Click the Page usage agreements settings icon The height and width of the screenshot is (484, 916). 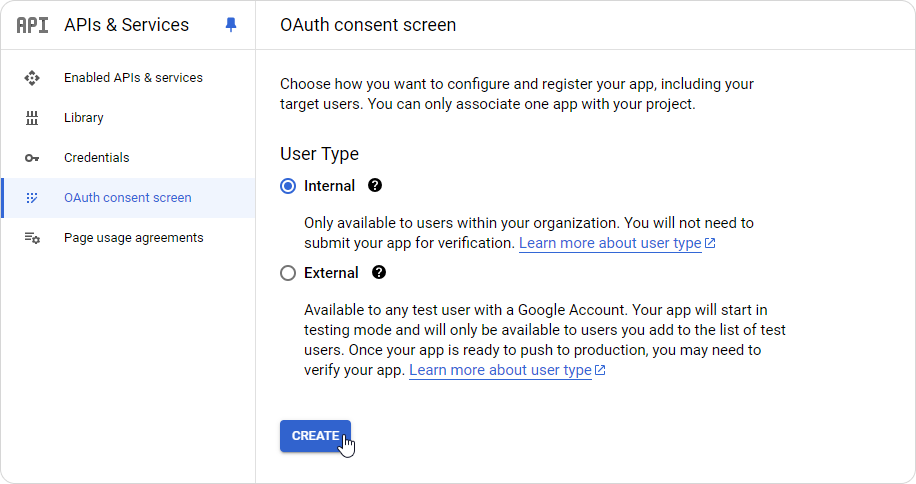(x=32, y=238)
